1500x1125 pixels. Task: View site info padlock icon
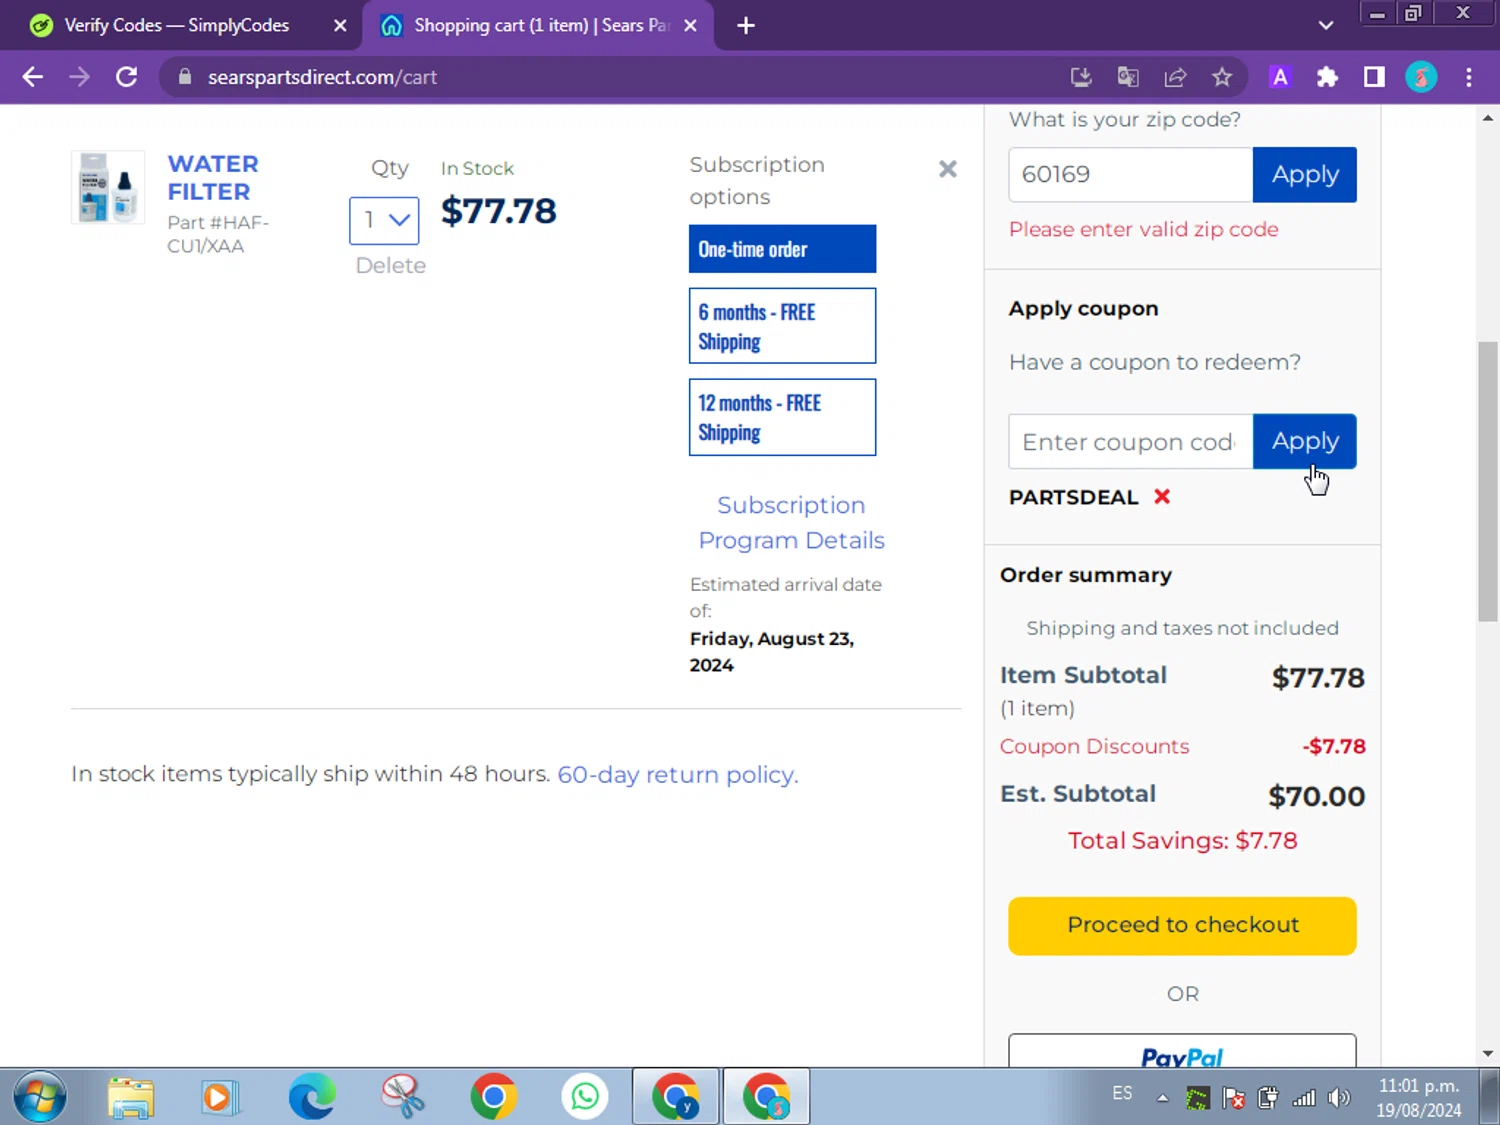(x=184, y=77)
